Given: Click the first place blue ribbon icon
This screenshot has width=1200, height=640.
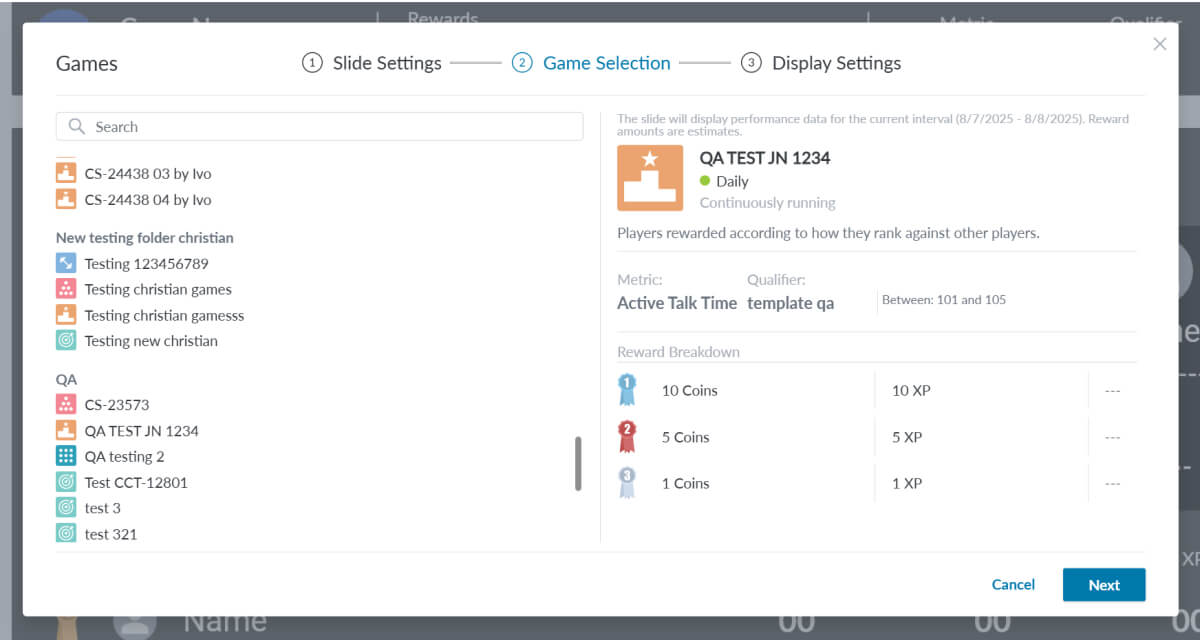Looking at the screenshot, I should pyautogui.click(x=627, y=390).
